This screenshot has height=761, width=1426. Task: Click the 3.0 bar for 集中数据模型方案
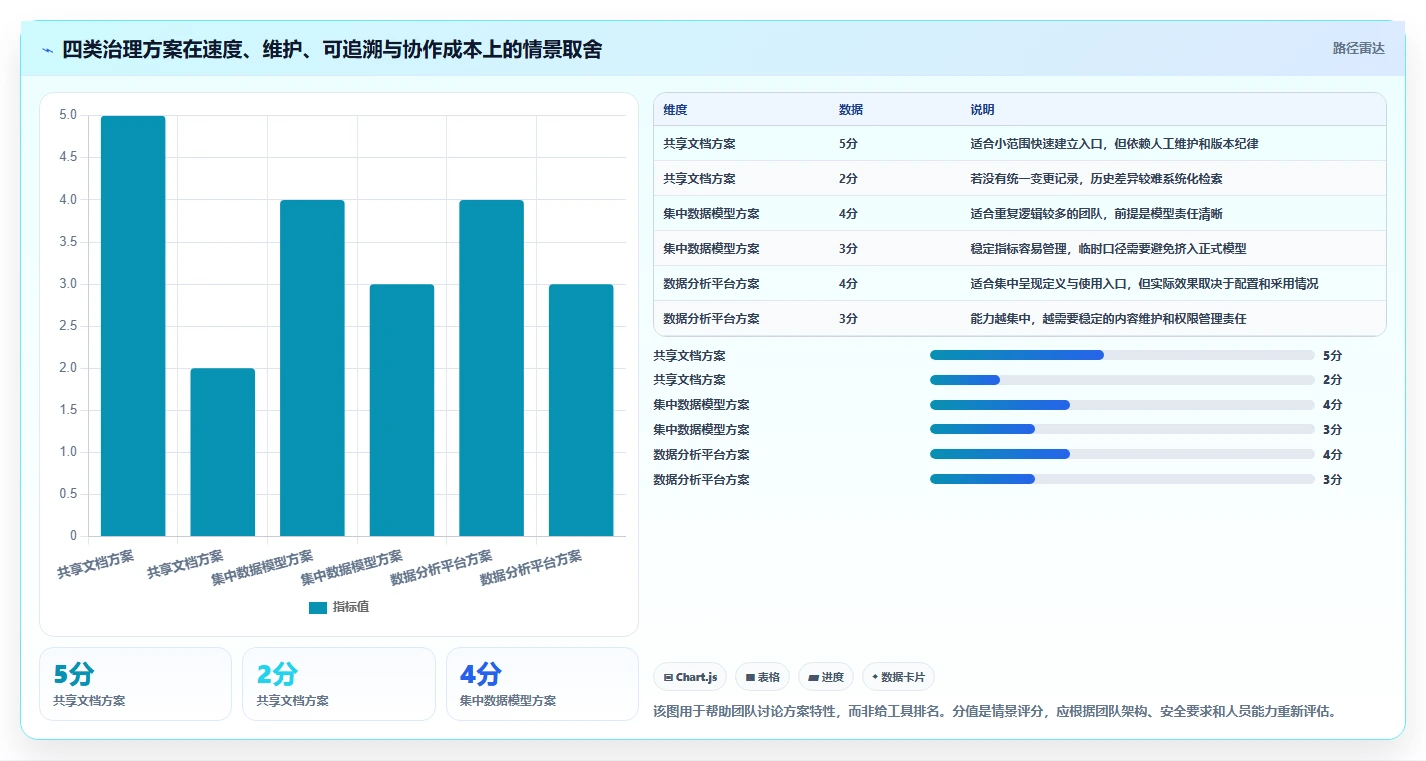point(402,410)
